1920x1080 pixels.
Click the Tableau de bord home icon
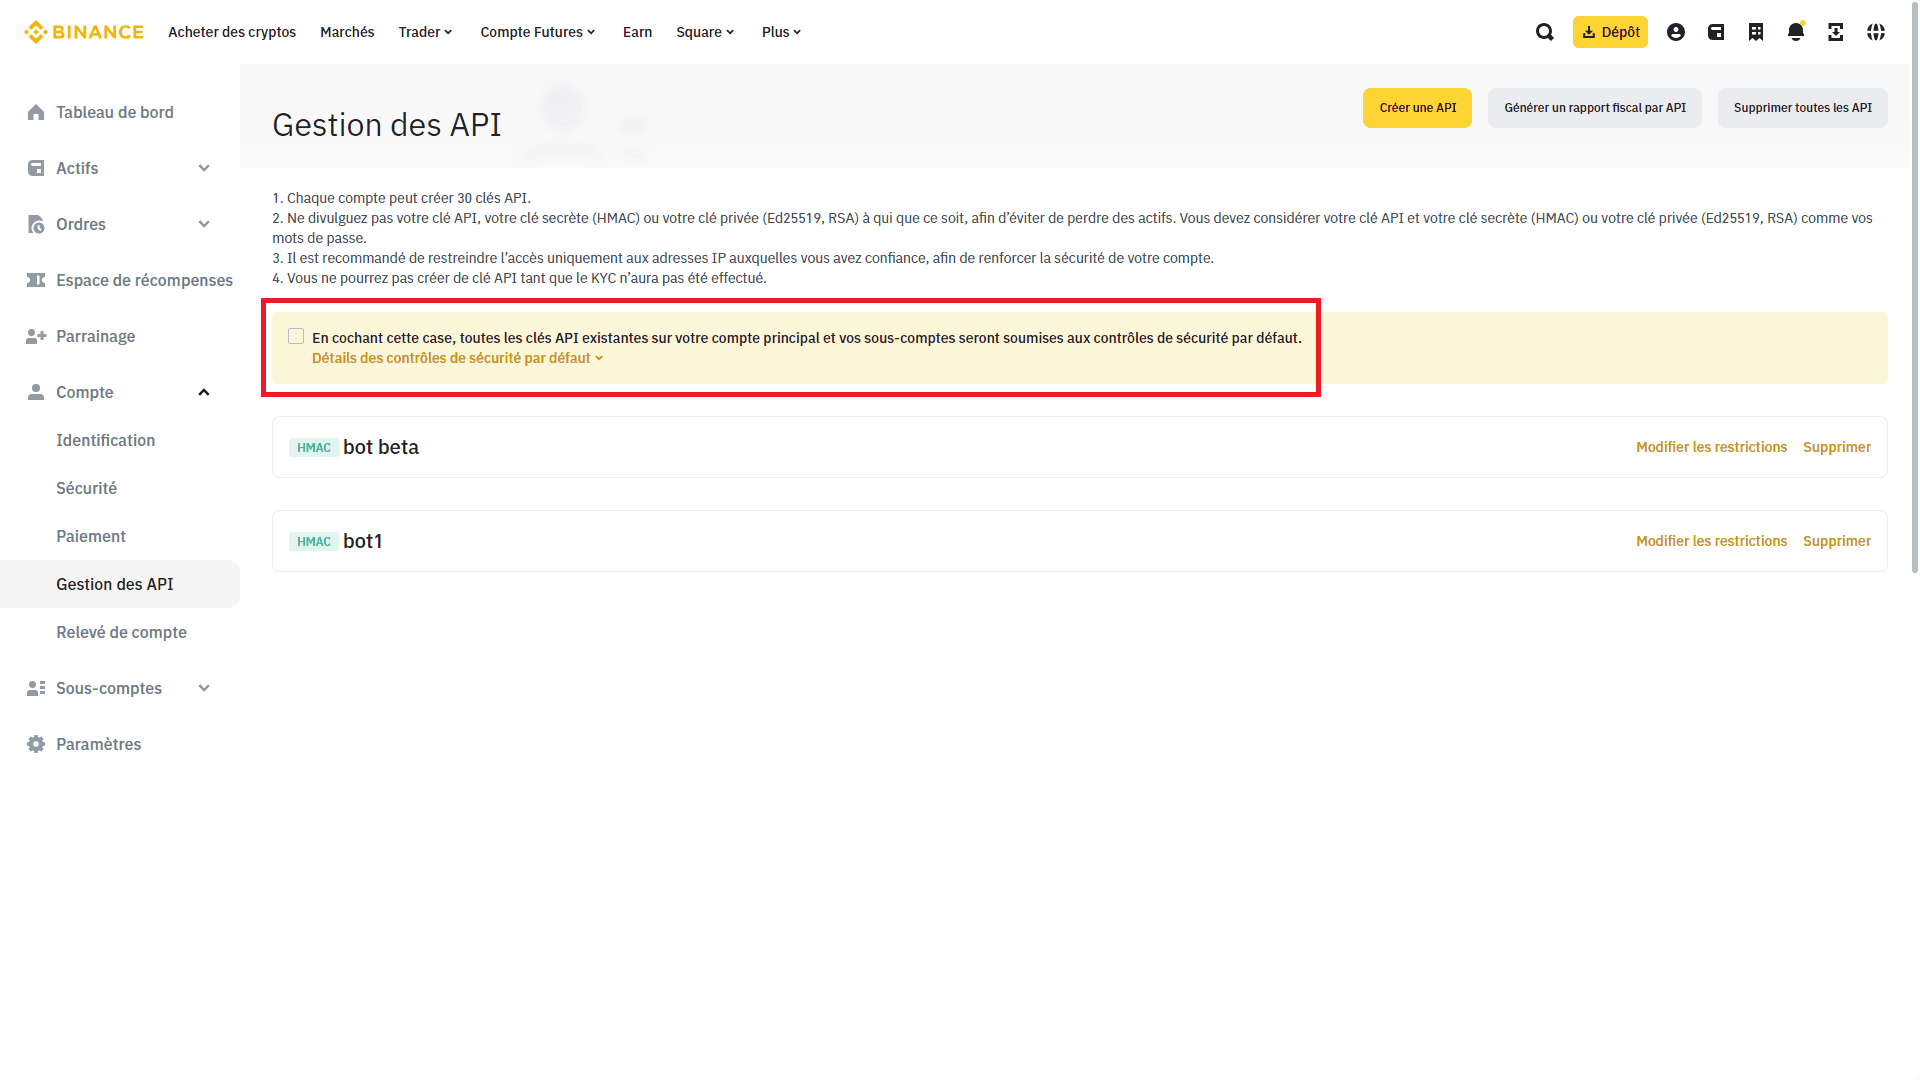[x=36, y=112]
